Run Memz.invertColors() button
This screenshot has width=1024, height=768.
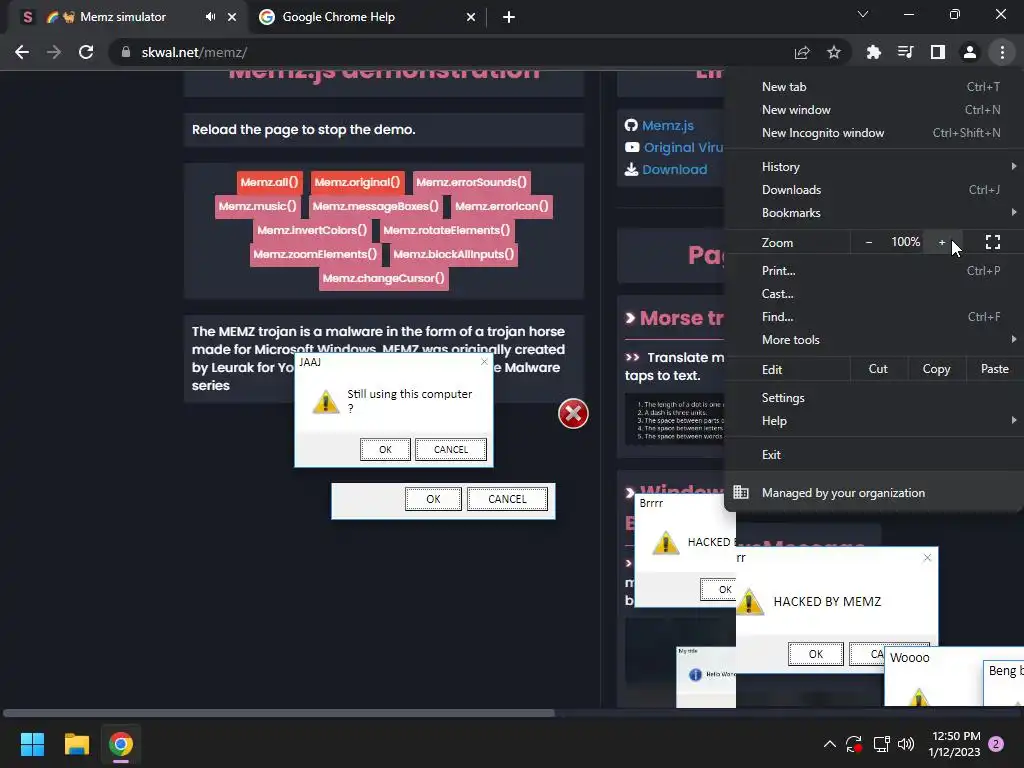312,230
